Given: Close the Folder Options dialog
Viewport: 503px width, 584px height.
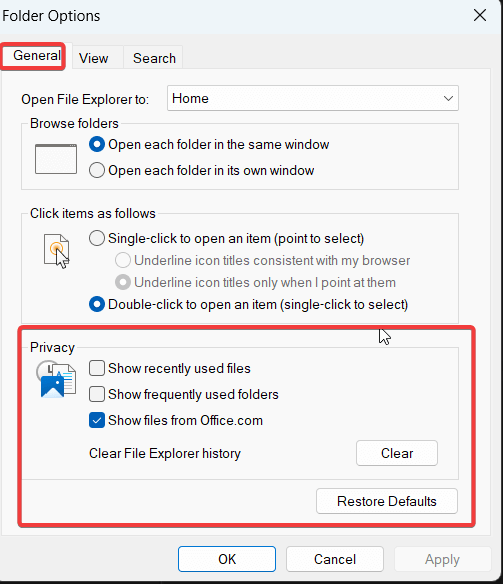Looking at the screenshot, I should pos(480,16).
